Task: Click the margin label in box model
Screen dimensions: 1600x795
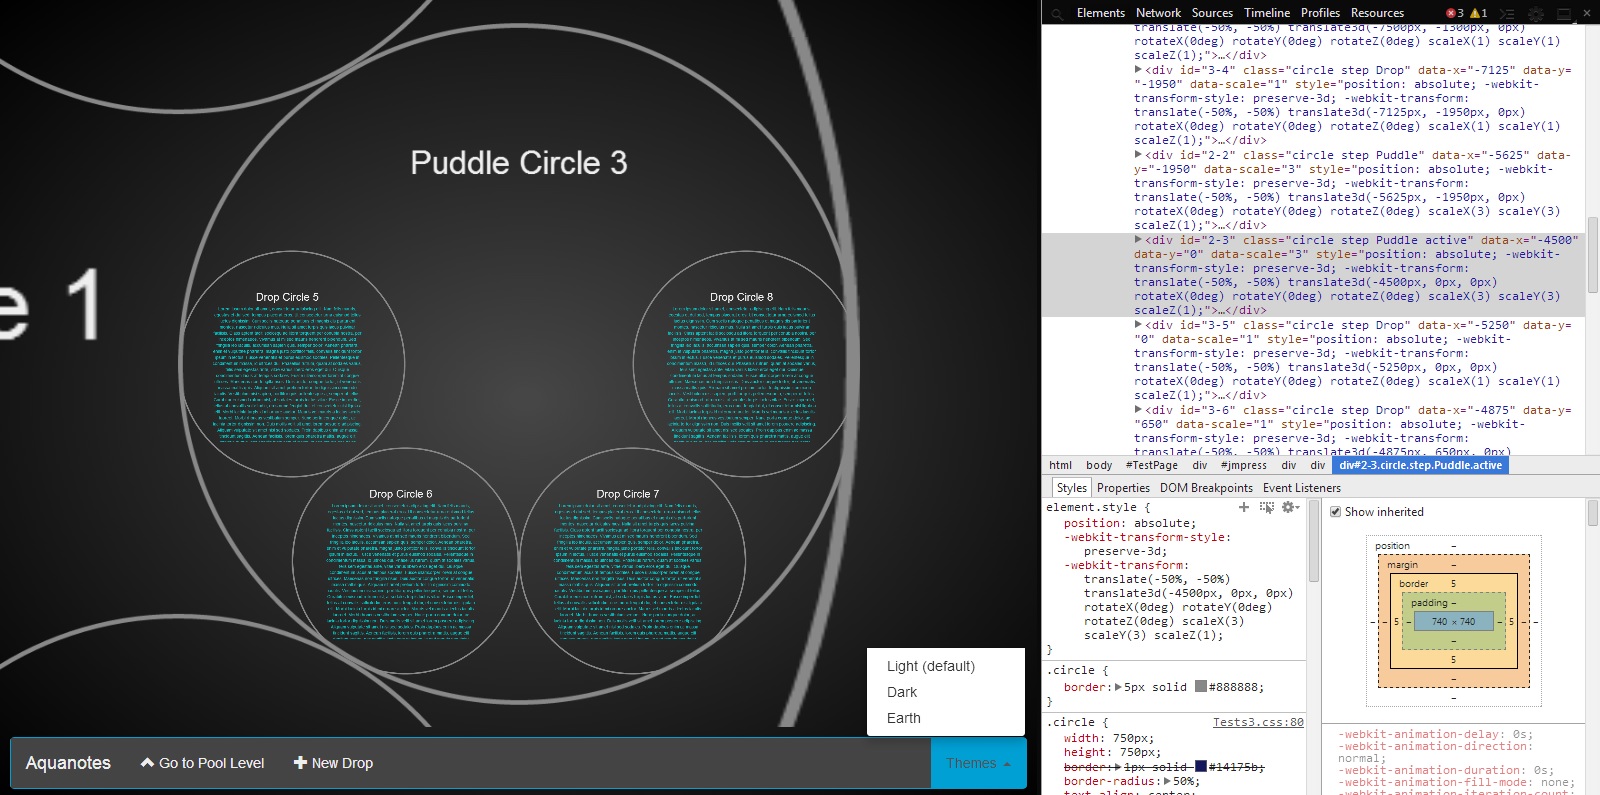Action: pyautogui.click(x=1402, y=565)
